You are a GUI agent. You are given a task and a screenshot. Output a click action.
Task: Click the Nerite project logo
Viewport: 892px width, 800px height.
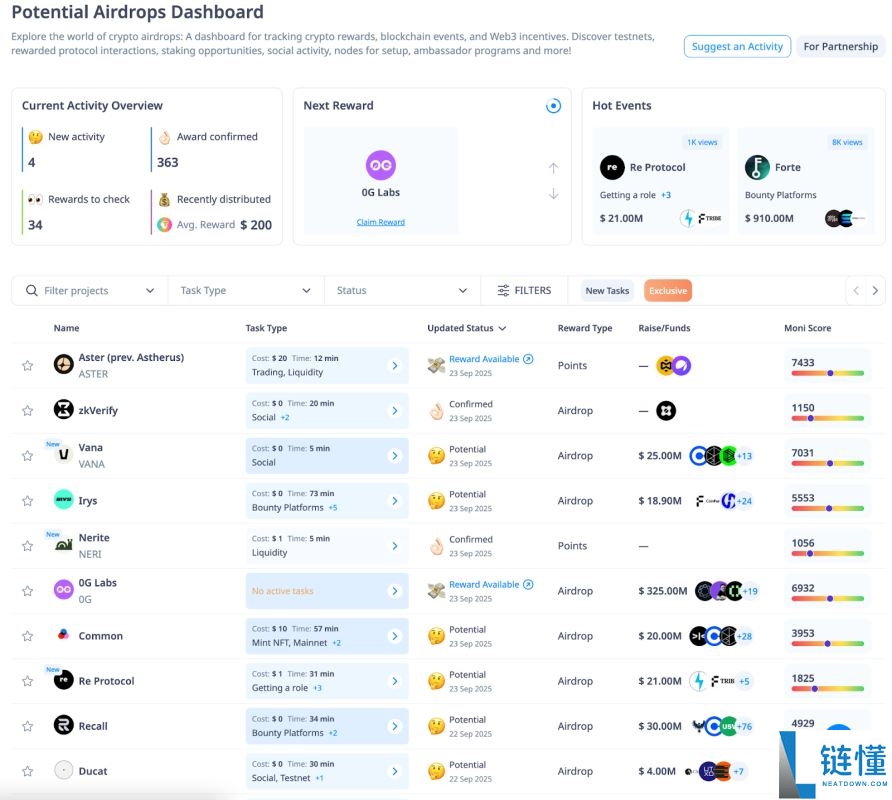64,545
